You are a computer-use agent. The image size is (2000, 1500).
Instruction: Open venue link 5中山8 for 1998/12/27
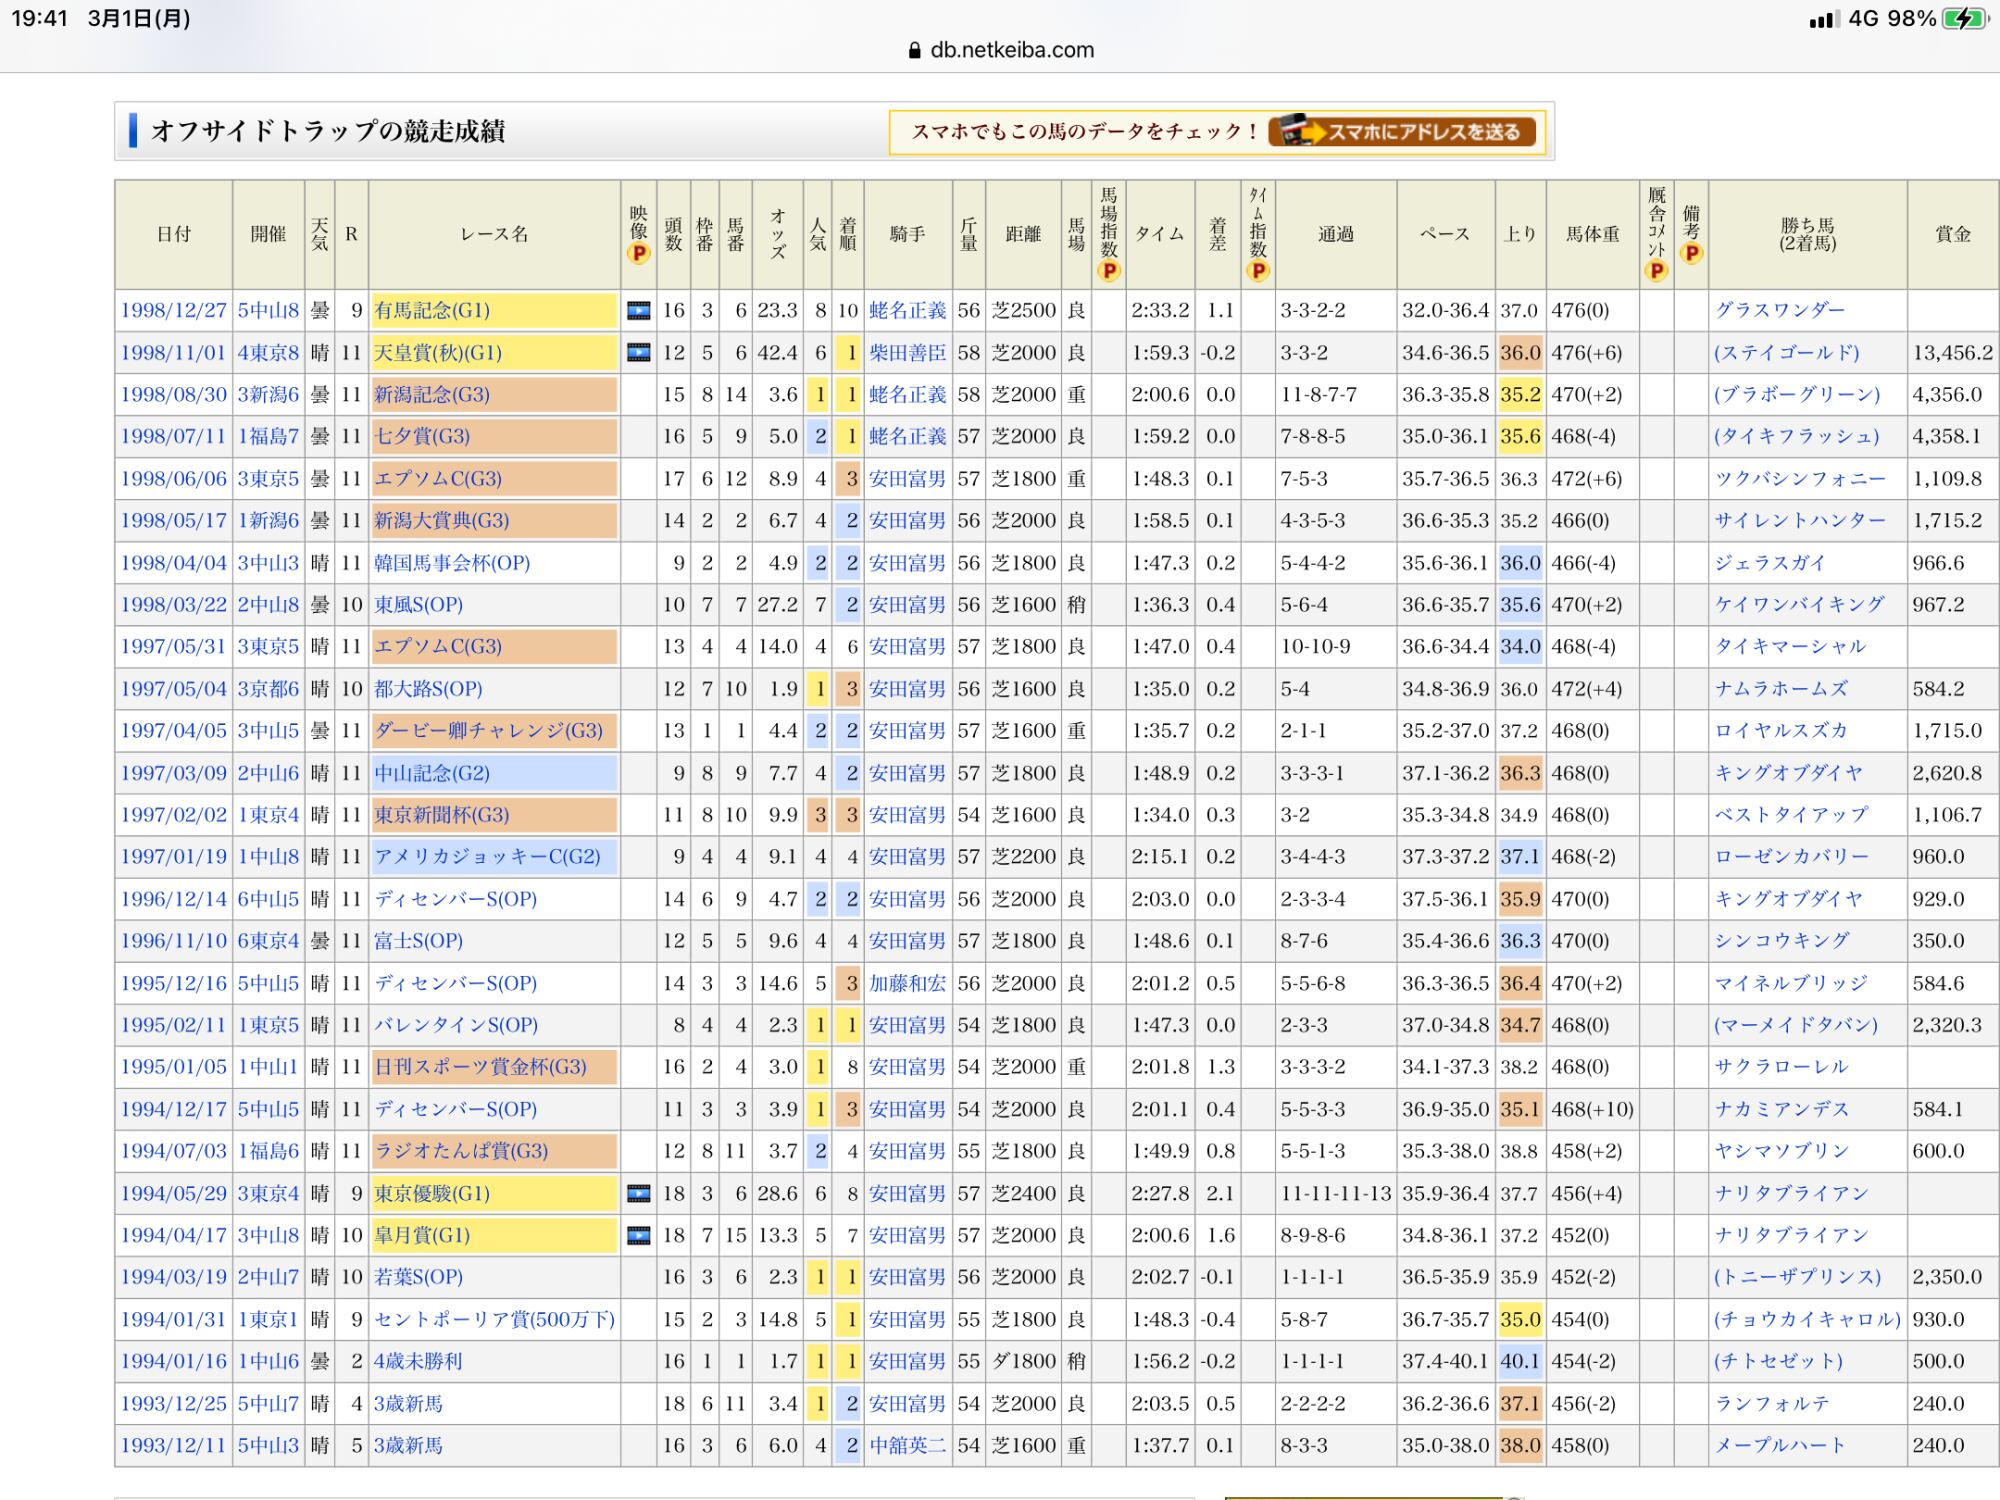coord(268,311)
